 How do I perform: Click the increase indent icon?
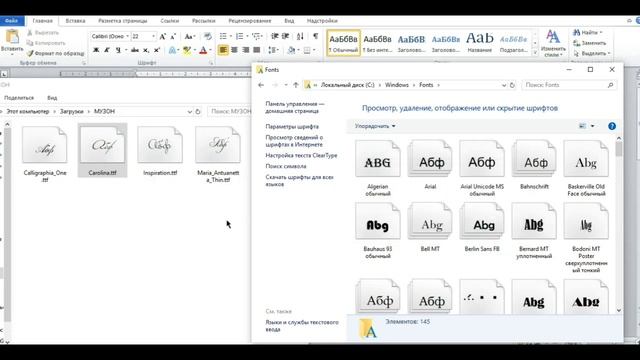coord(286,37)
